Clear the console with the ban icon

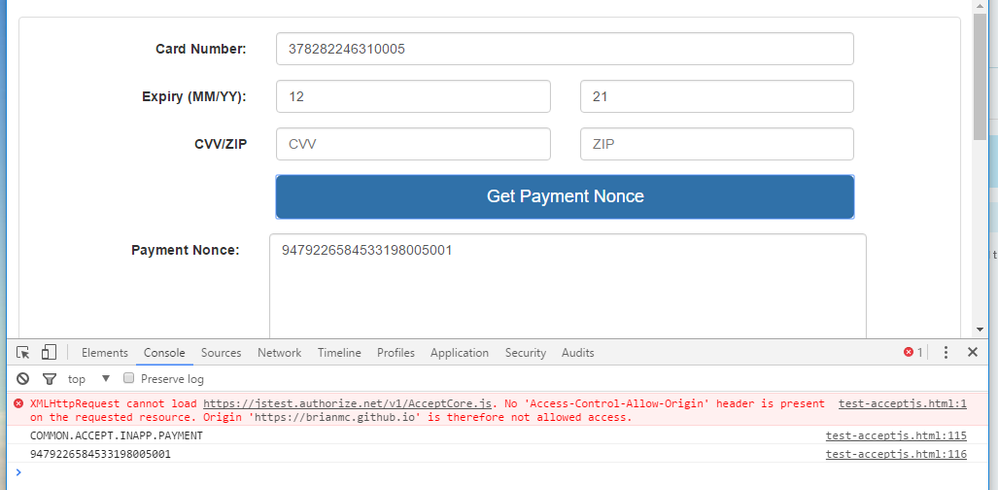(23, 379)
